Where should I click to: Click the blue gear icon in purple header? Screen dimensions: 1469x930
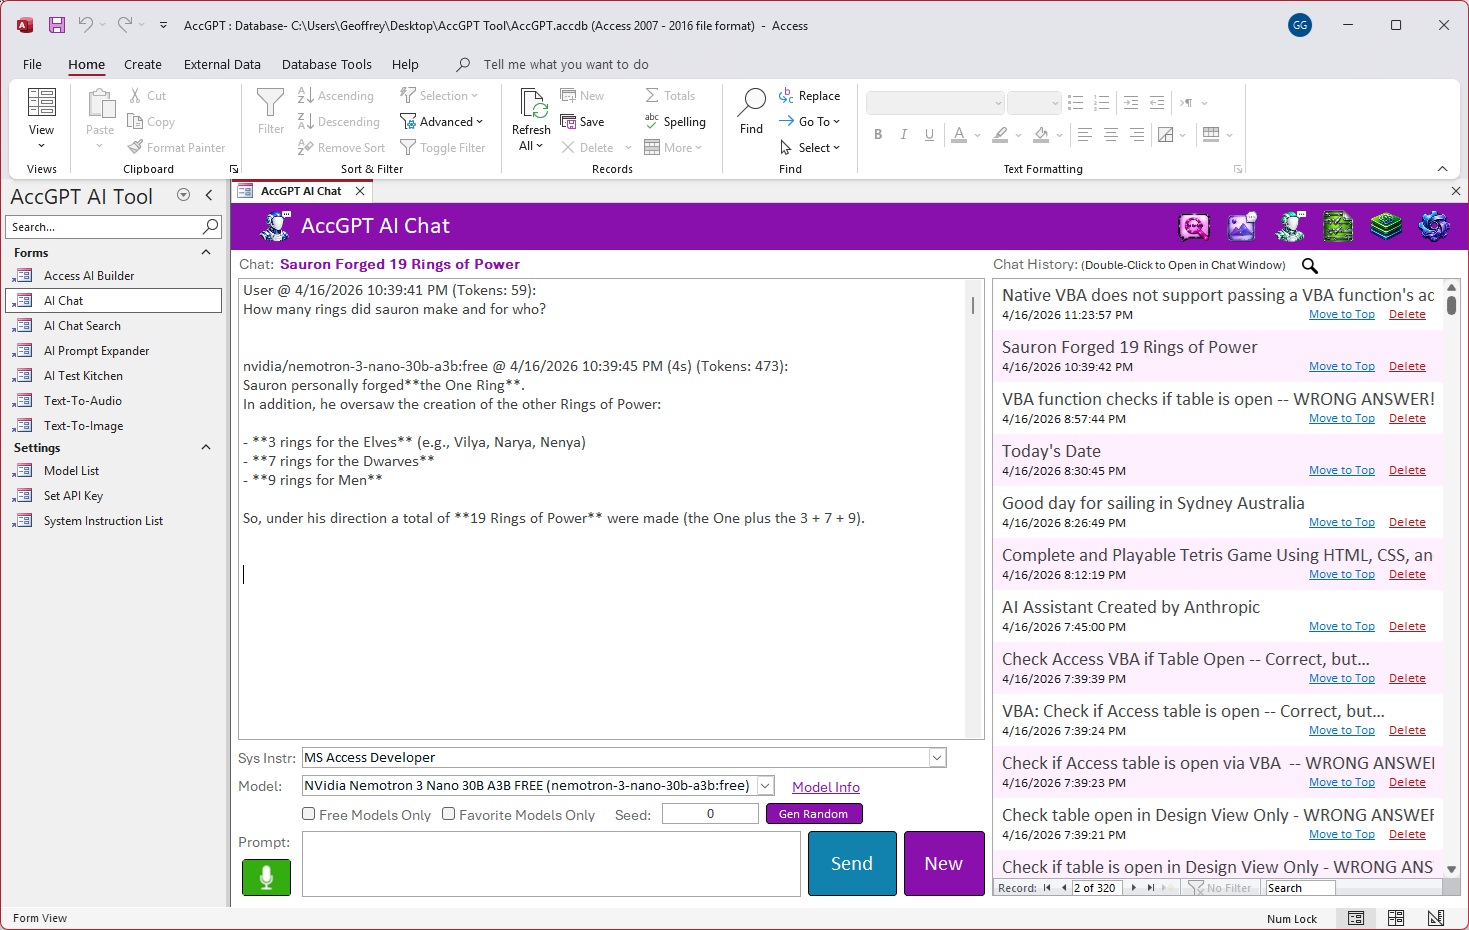click(1434, 227)
